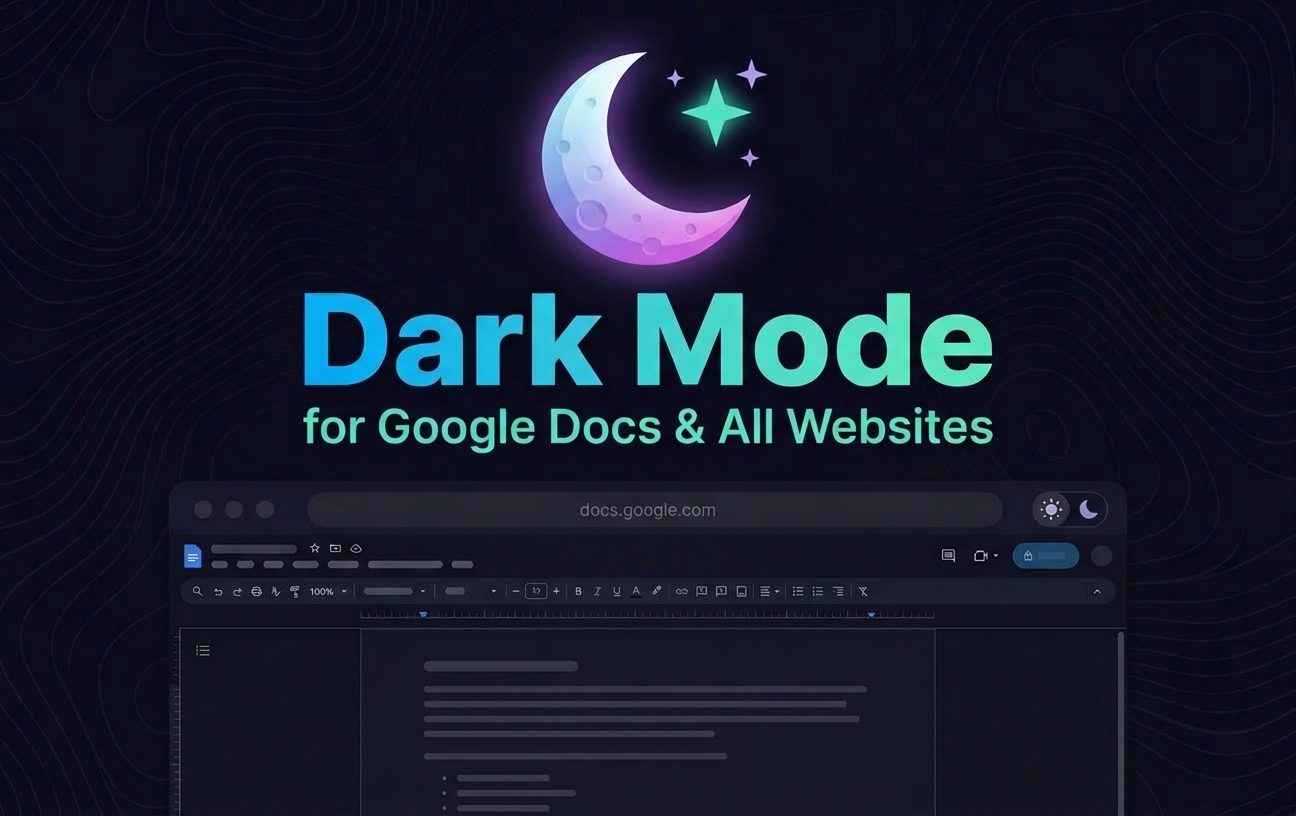Viewport: 1296px width, 816px height.
Task: Click the Print icon in the toolbar
Action: coord(256,591)
